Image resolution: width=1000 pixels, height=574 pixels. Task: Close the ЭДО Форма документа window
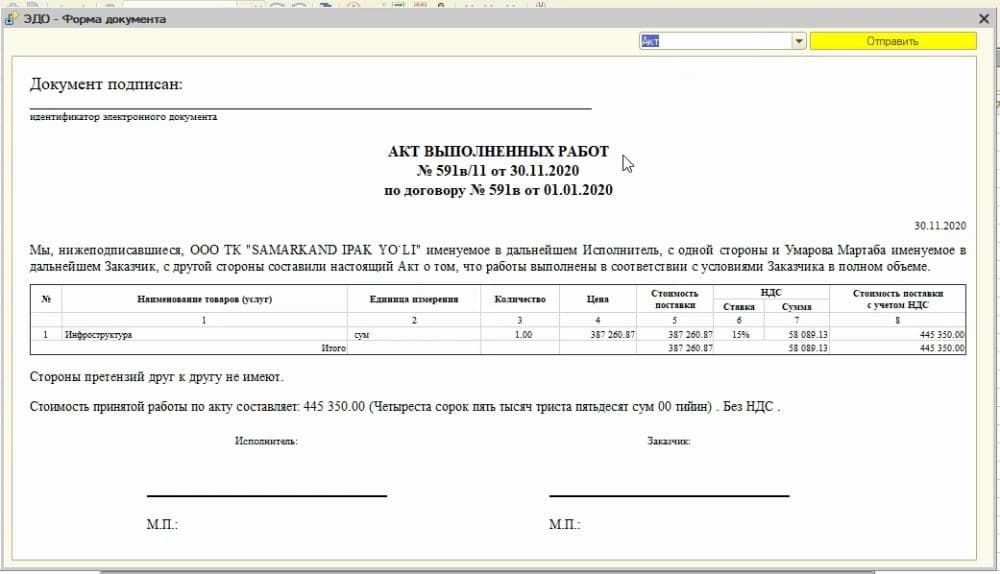(x=984, y=19)
